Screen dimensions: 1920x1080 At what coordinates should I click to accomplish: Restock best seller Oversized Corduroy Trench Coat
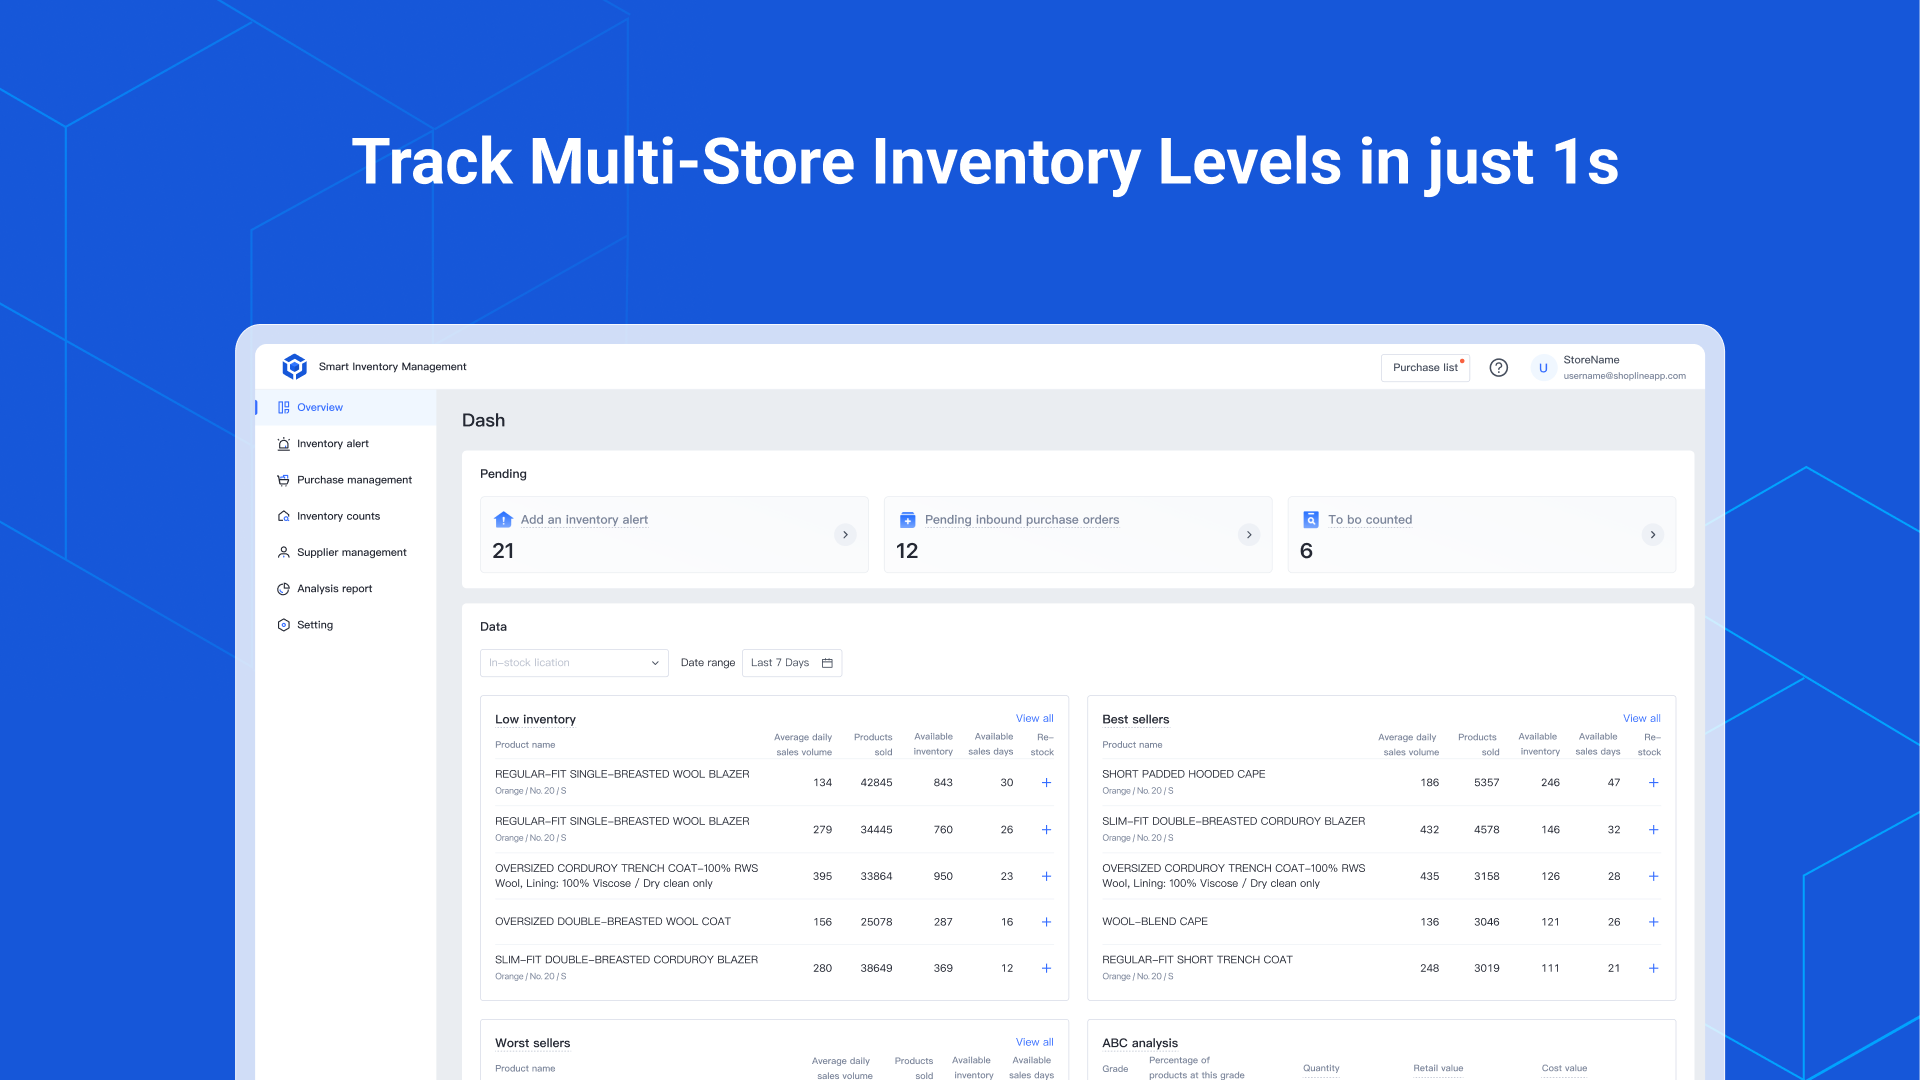click(1653, 877)
